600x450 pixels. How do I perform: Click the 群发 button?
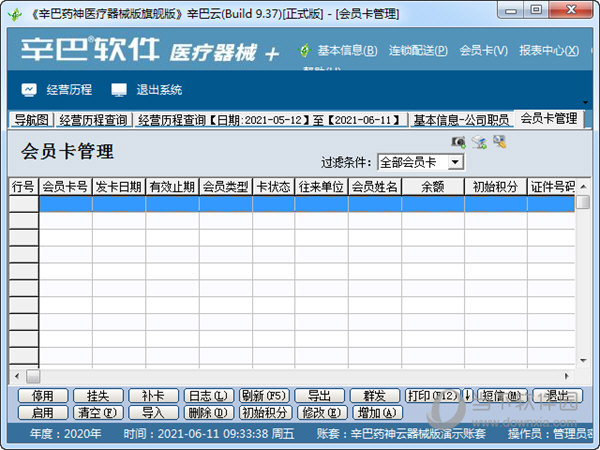pyautogui.click(x=375, y=395)
